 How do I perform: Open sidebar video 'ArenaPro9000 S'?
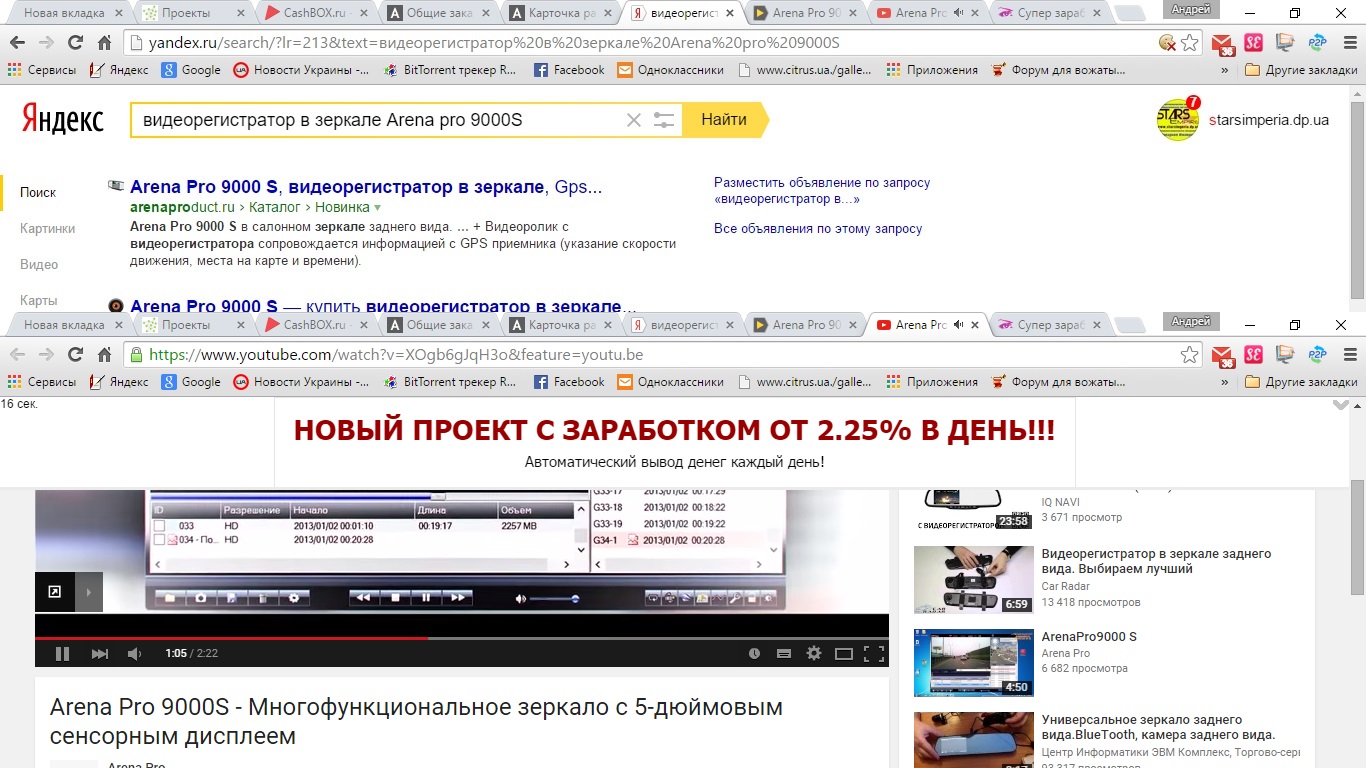(1089, 637)
